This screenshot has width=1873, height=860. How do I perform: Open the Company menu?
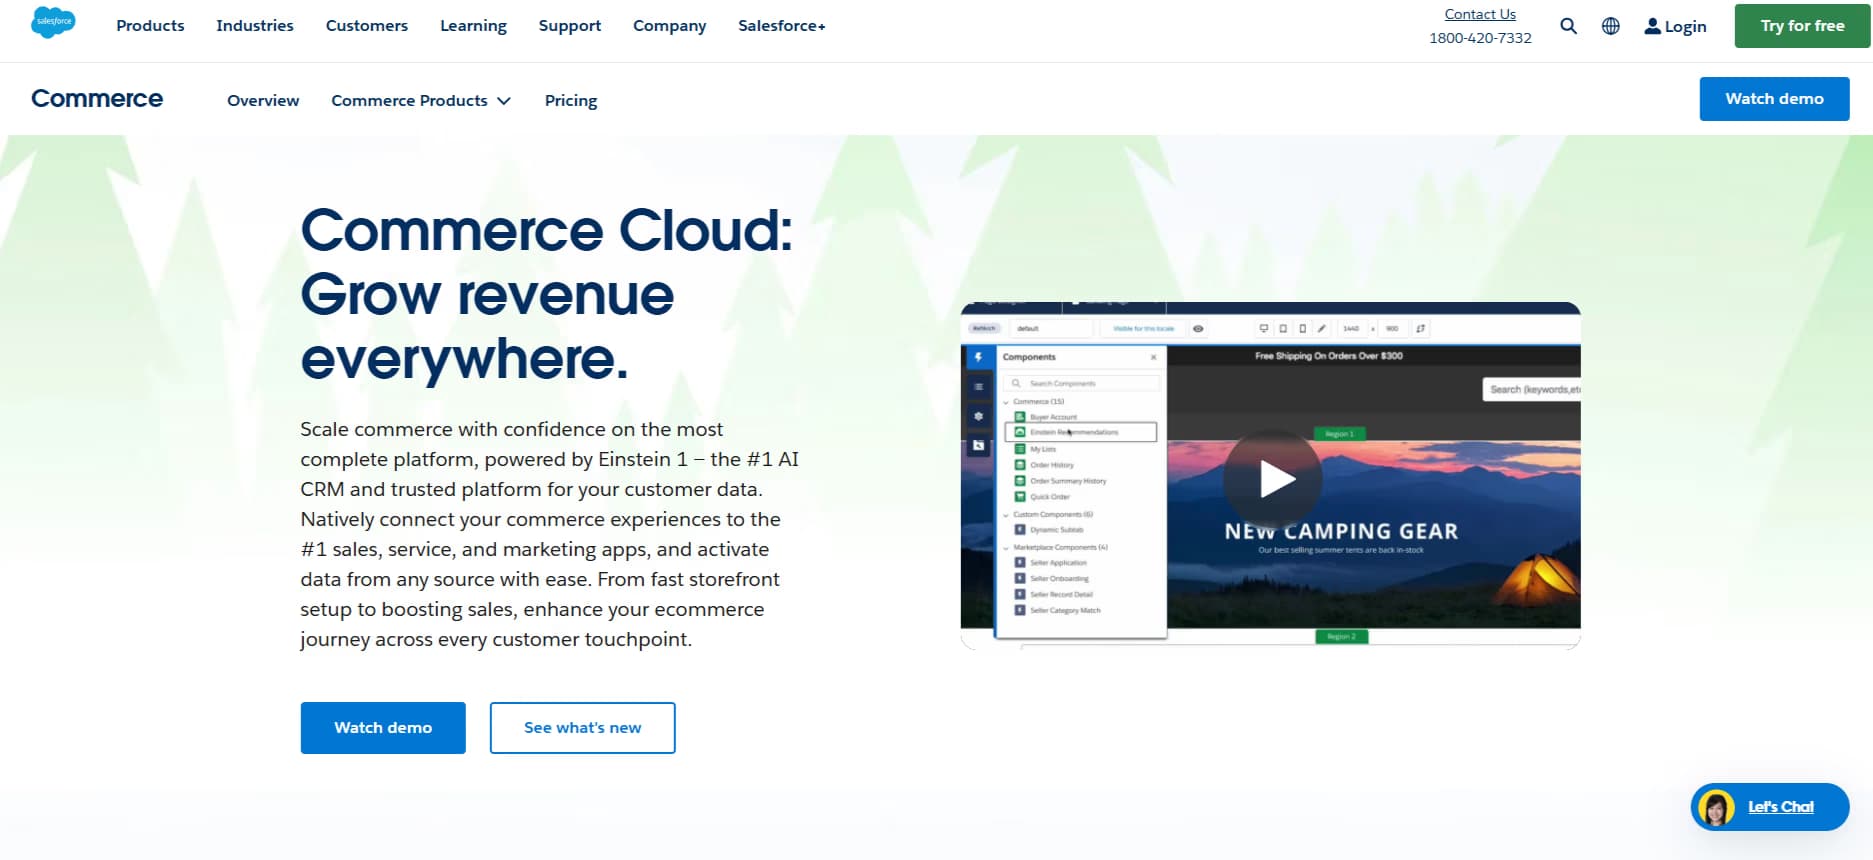click(x=669, y=26)
